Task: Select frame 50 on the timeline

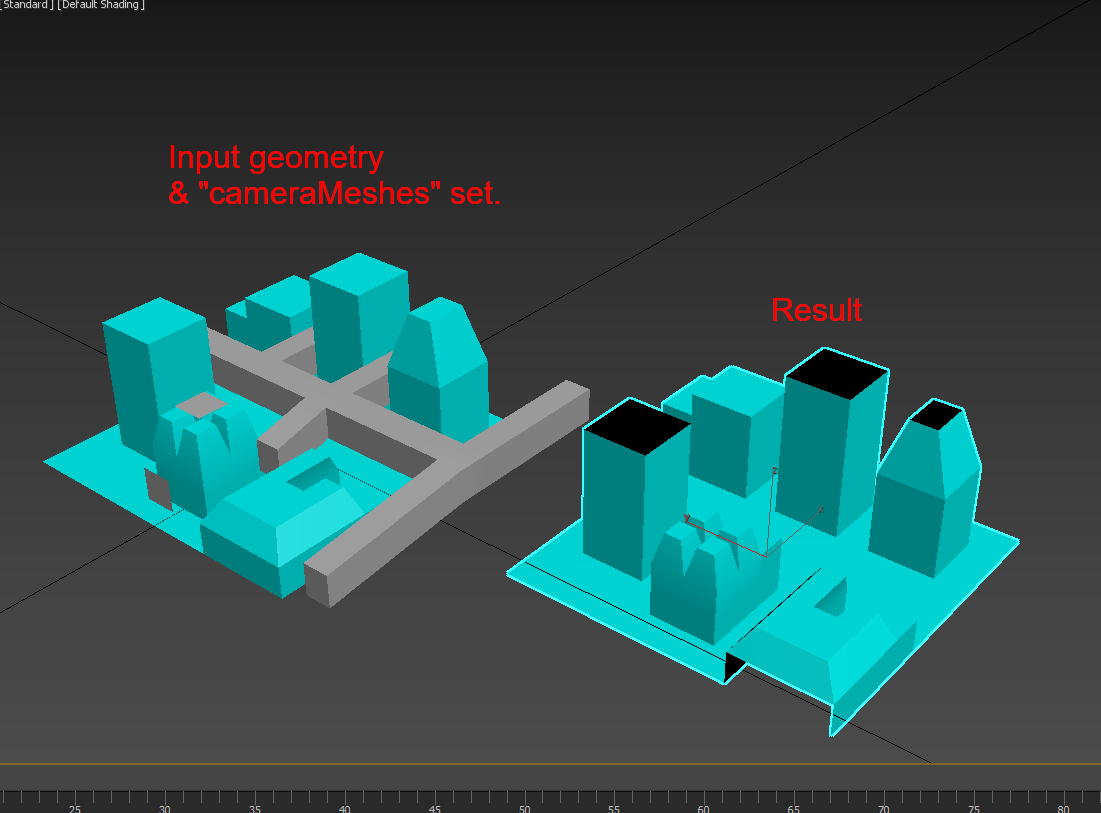Action: tap(524, 800)
